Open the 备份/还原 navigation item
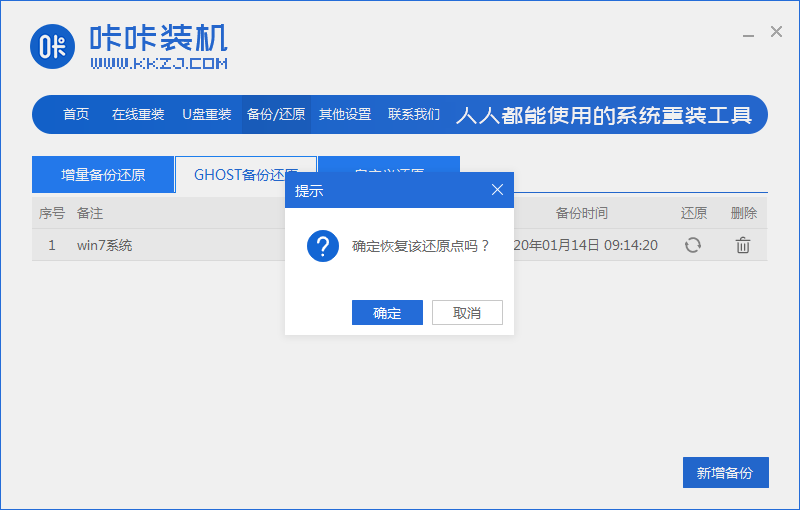800x510 pixels. [276, 115]
